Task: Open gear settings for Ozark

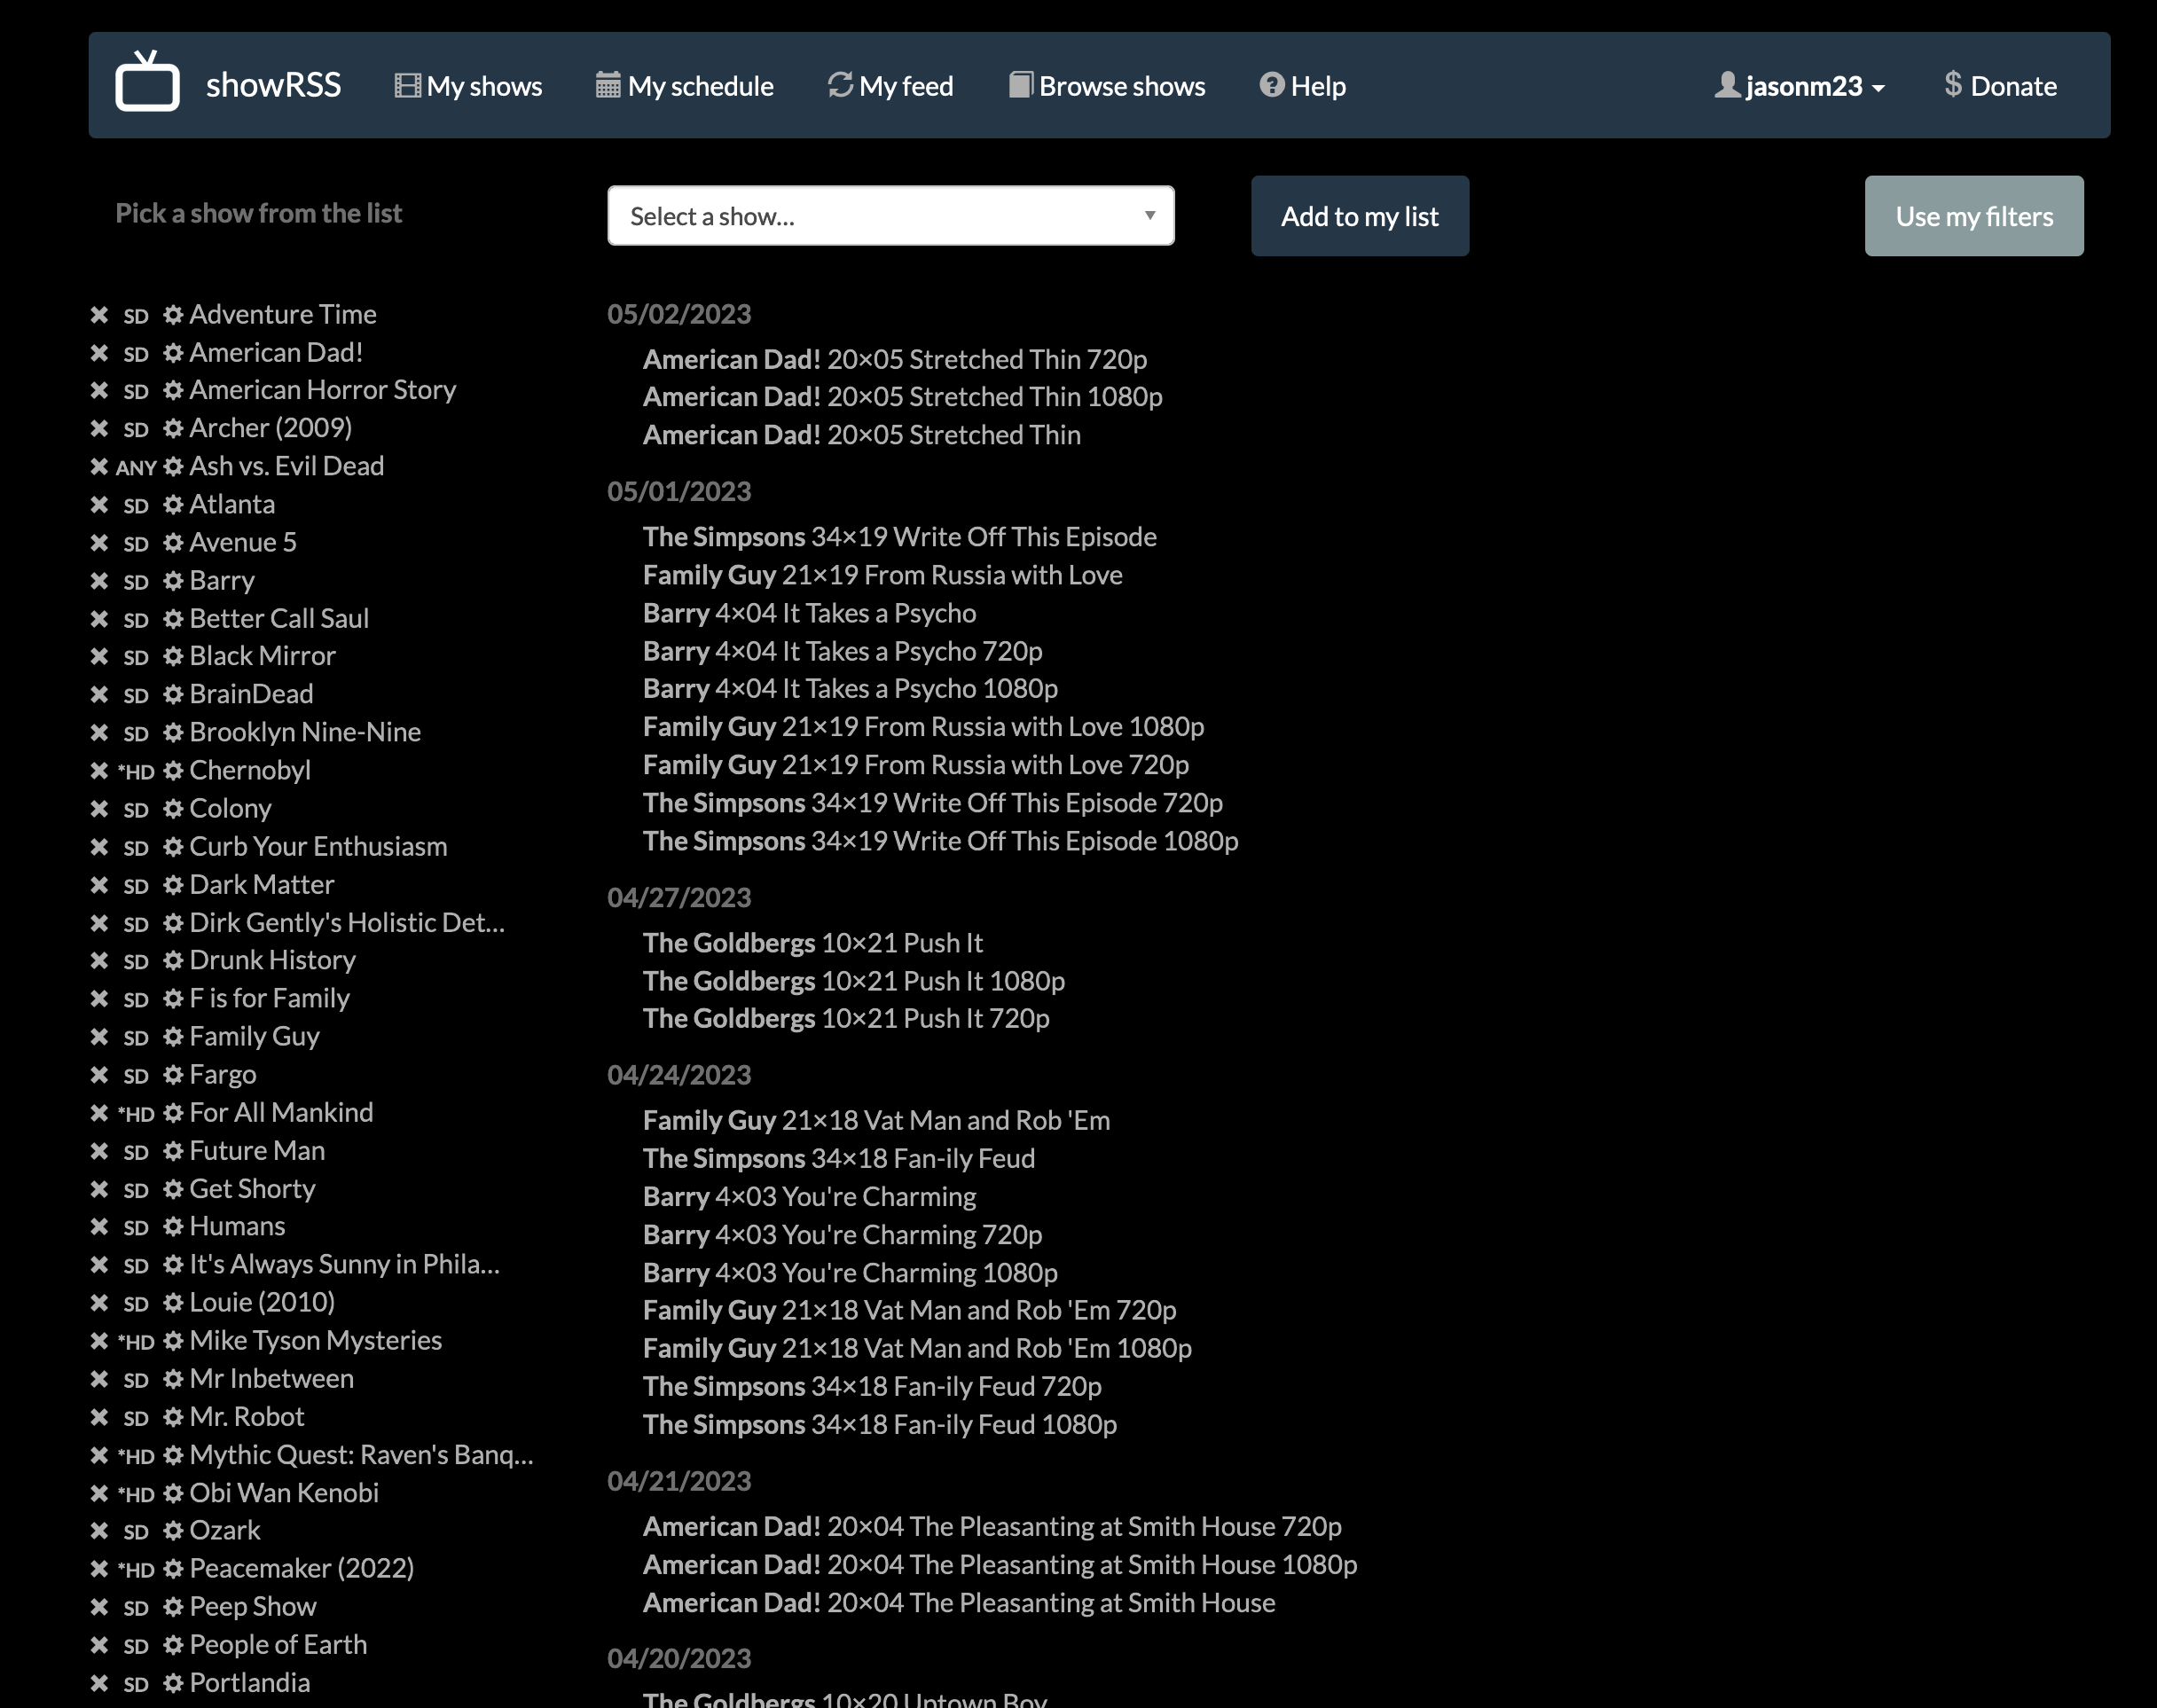Action: [173, 1531]
